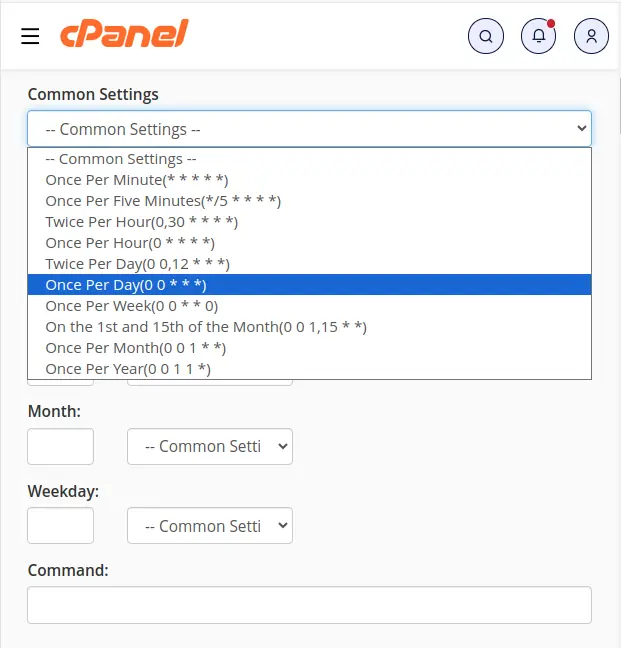
Task: Choose Once Per Hour option
Action: click(x=309, y=243)
